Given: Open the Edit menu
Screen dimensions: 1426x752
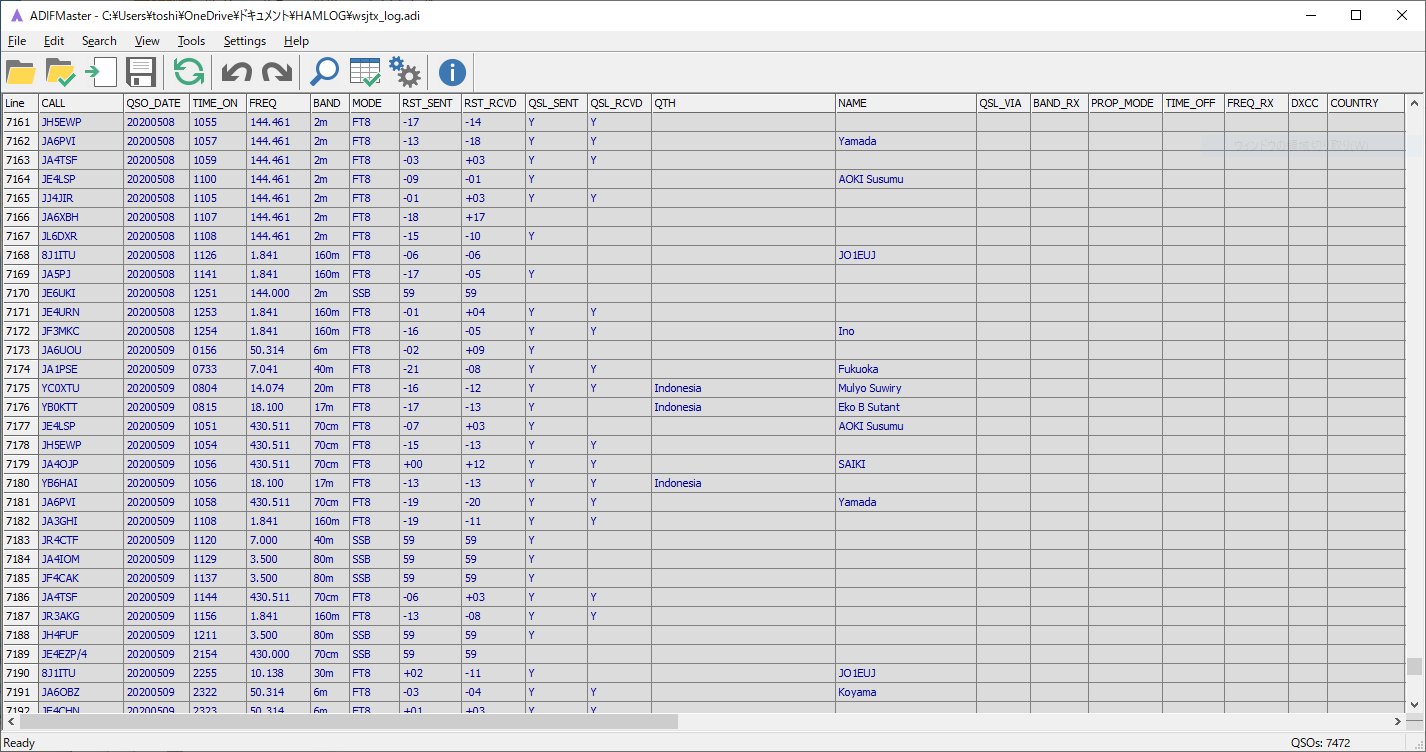Looking at the screenshot, I should point(54,41).
